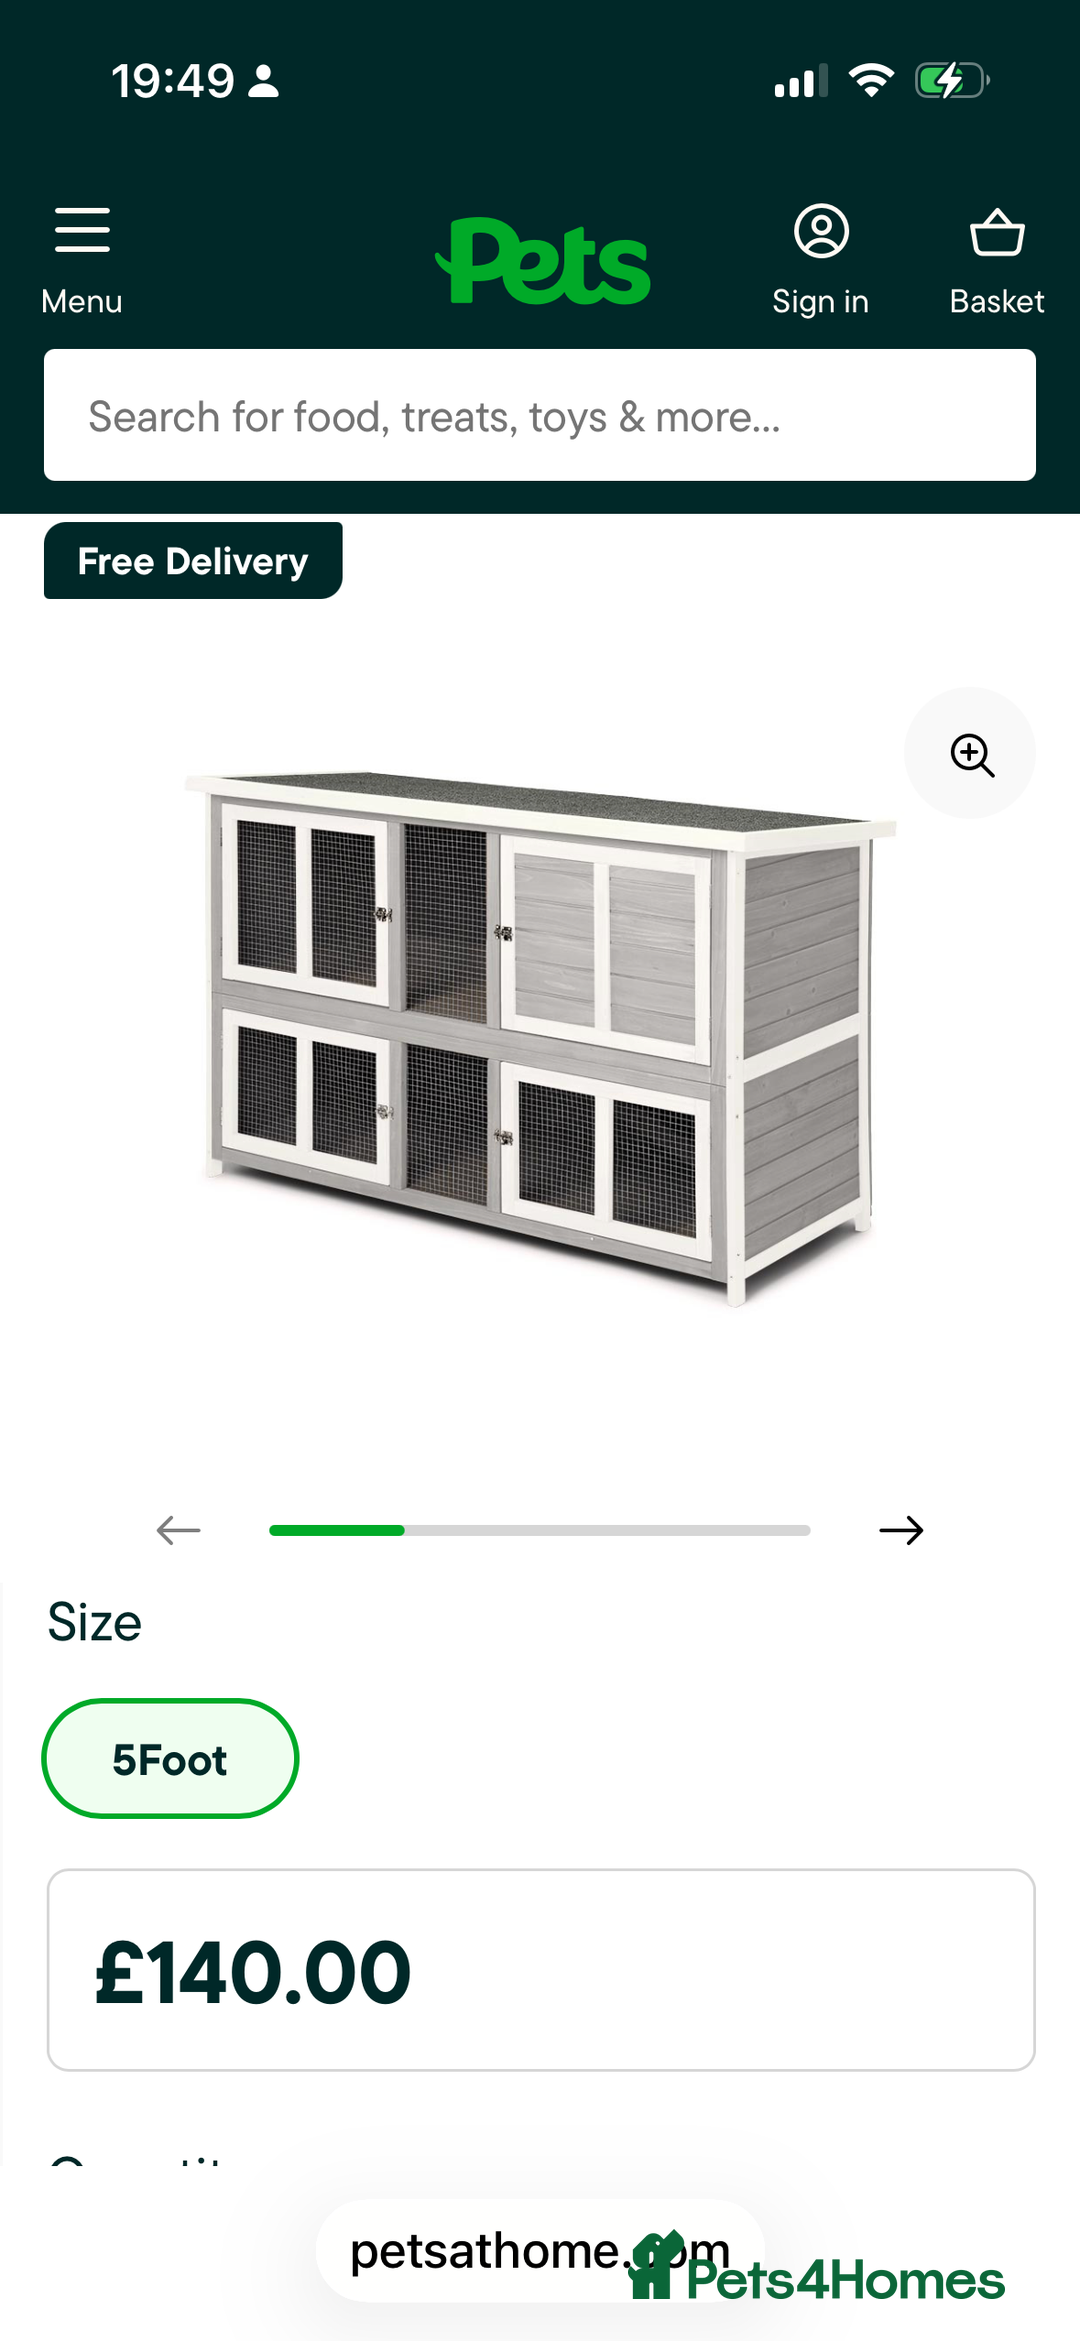This screenshot has width=1080, height=2341.
Task: Tap the magnifier zoom-in image icon
Action: [x=970, y=753]
